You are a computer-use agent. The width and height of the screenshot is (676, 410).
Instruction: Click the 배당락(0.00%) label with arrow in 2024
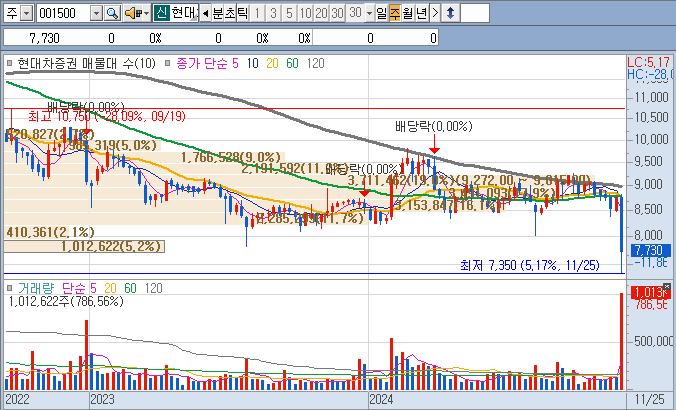434,126
